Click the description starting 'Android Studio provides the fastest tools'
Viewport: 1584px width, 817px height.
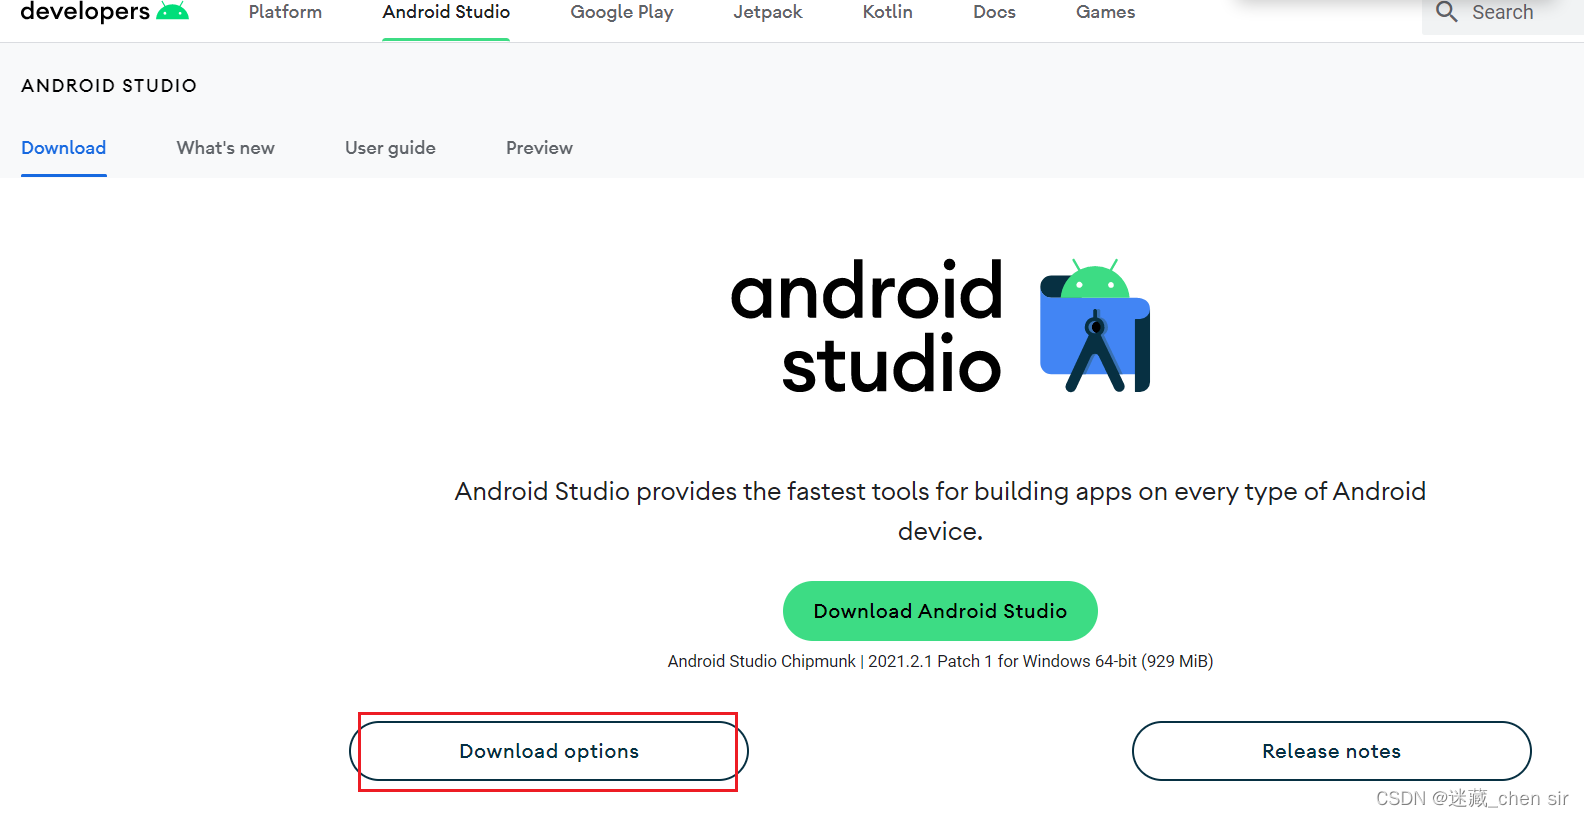pyautogui.click(x=940, y=511)
